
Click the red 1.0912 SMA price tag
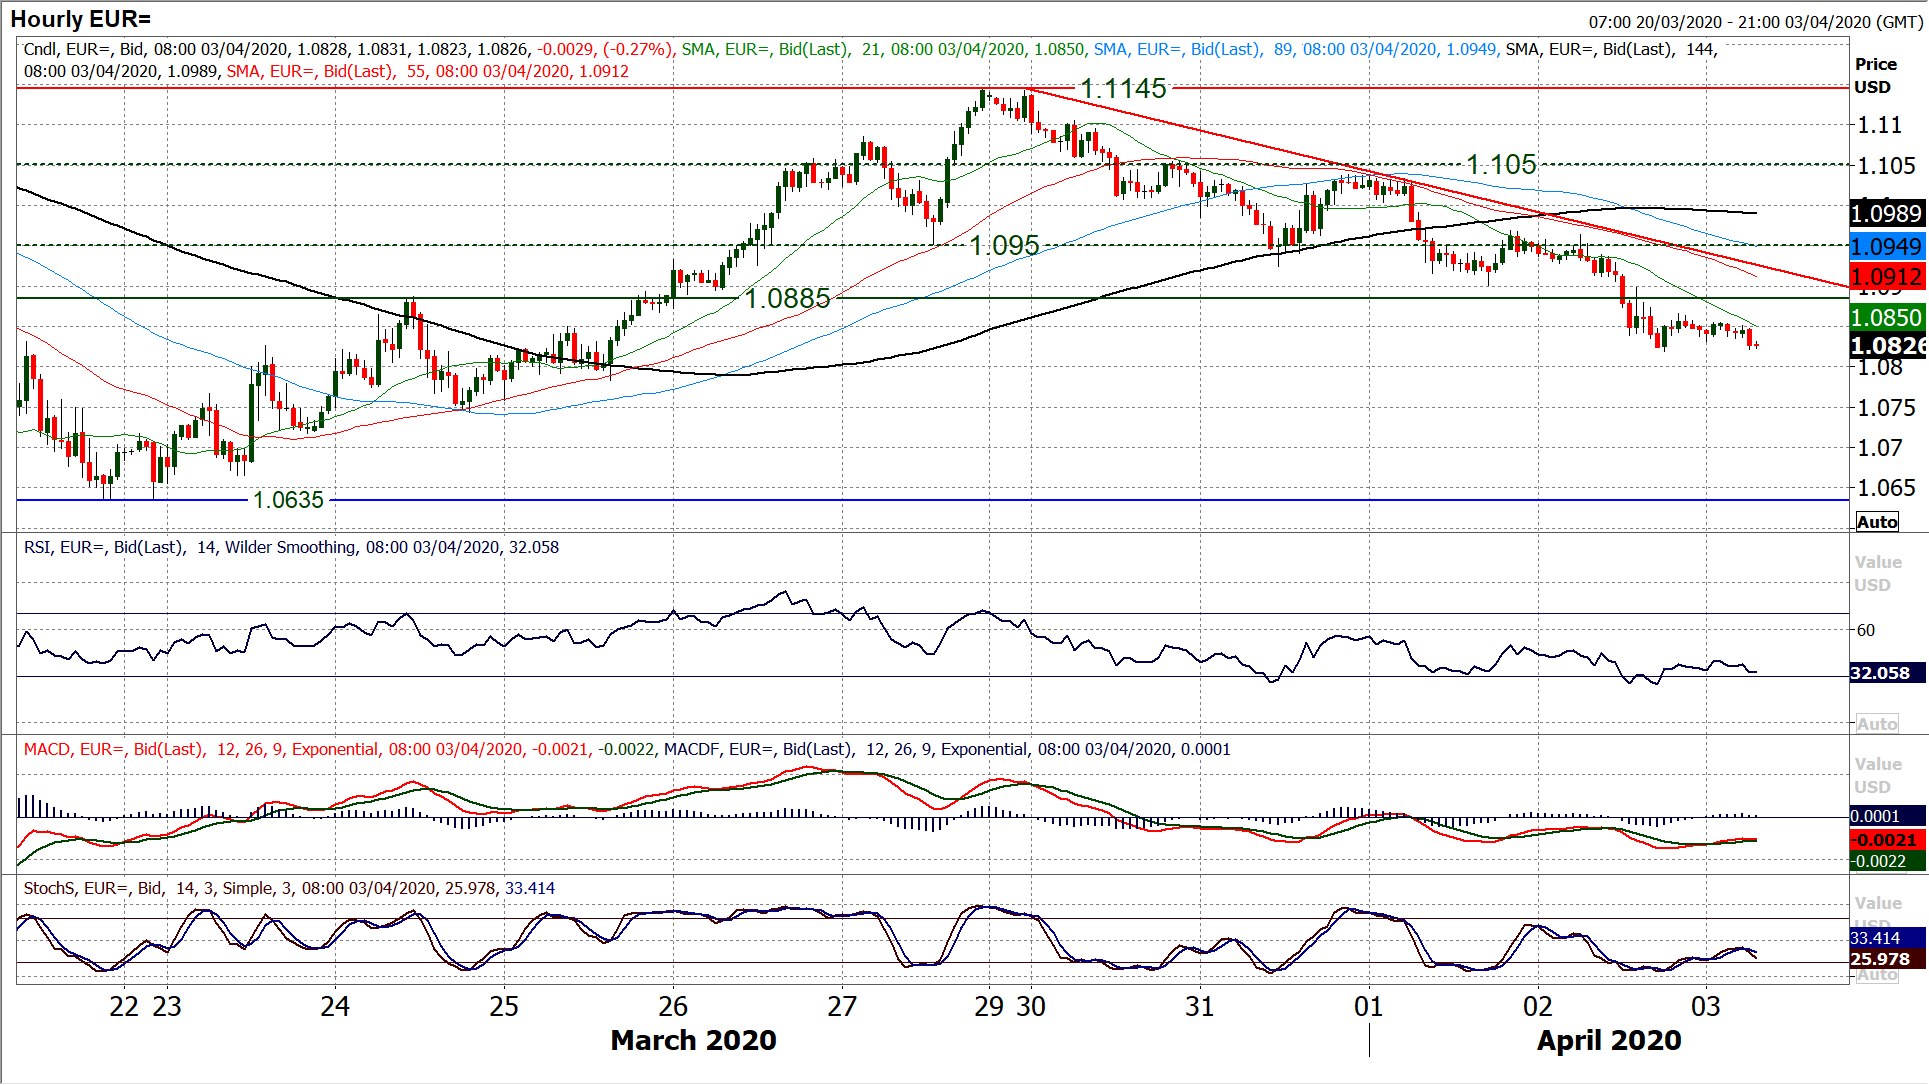click(1887, 277)
